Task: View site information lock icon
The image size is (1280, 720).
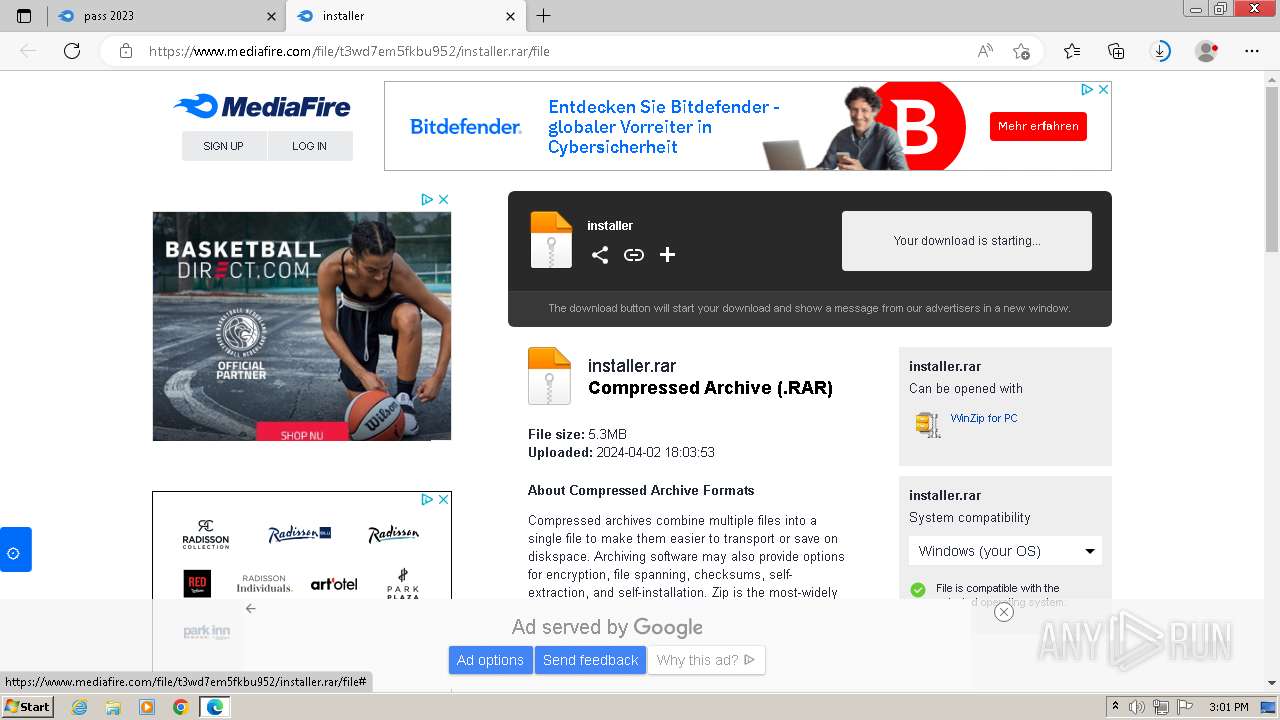Action: (126, 51)
